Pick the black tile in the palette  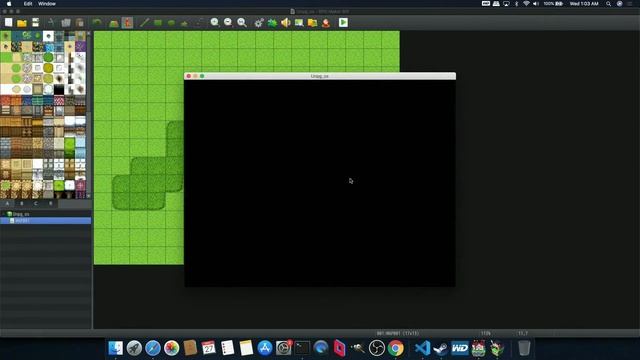[x=59, y=89]
